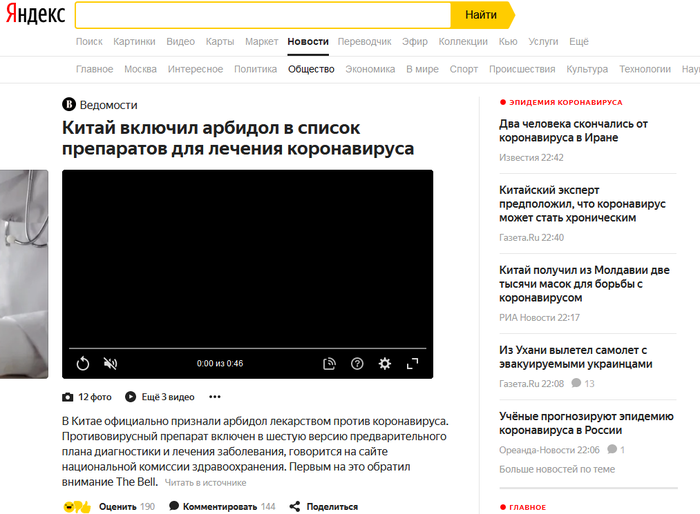The image size is (700, 514).
Task: Expand the three-dots more media menu
Action: pyautogui.click(x=214, y=397)
